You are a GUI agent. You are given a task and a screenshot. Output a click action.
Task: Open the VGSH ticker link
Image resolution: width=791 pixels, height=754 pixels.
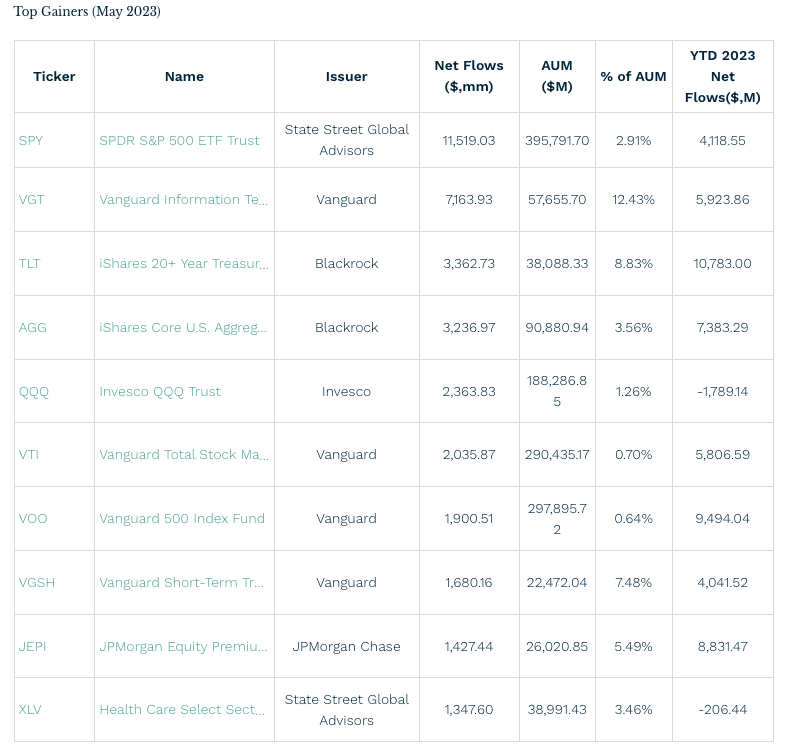pos(37,583)
